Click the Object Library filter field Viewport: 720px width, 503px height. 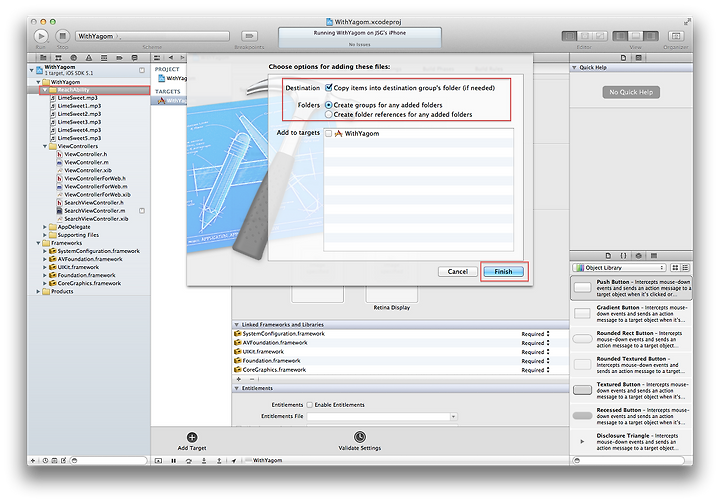628,460
